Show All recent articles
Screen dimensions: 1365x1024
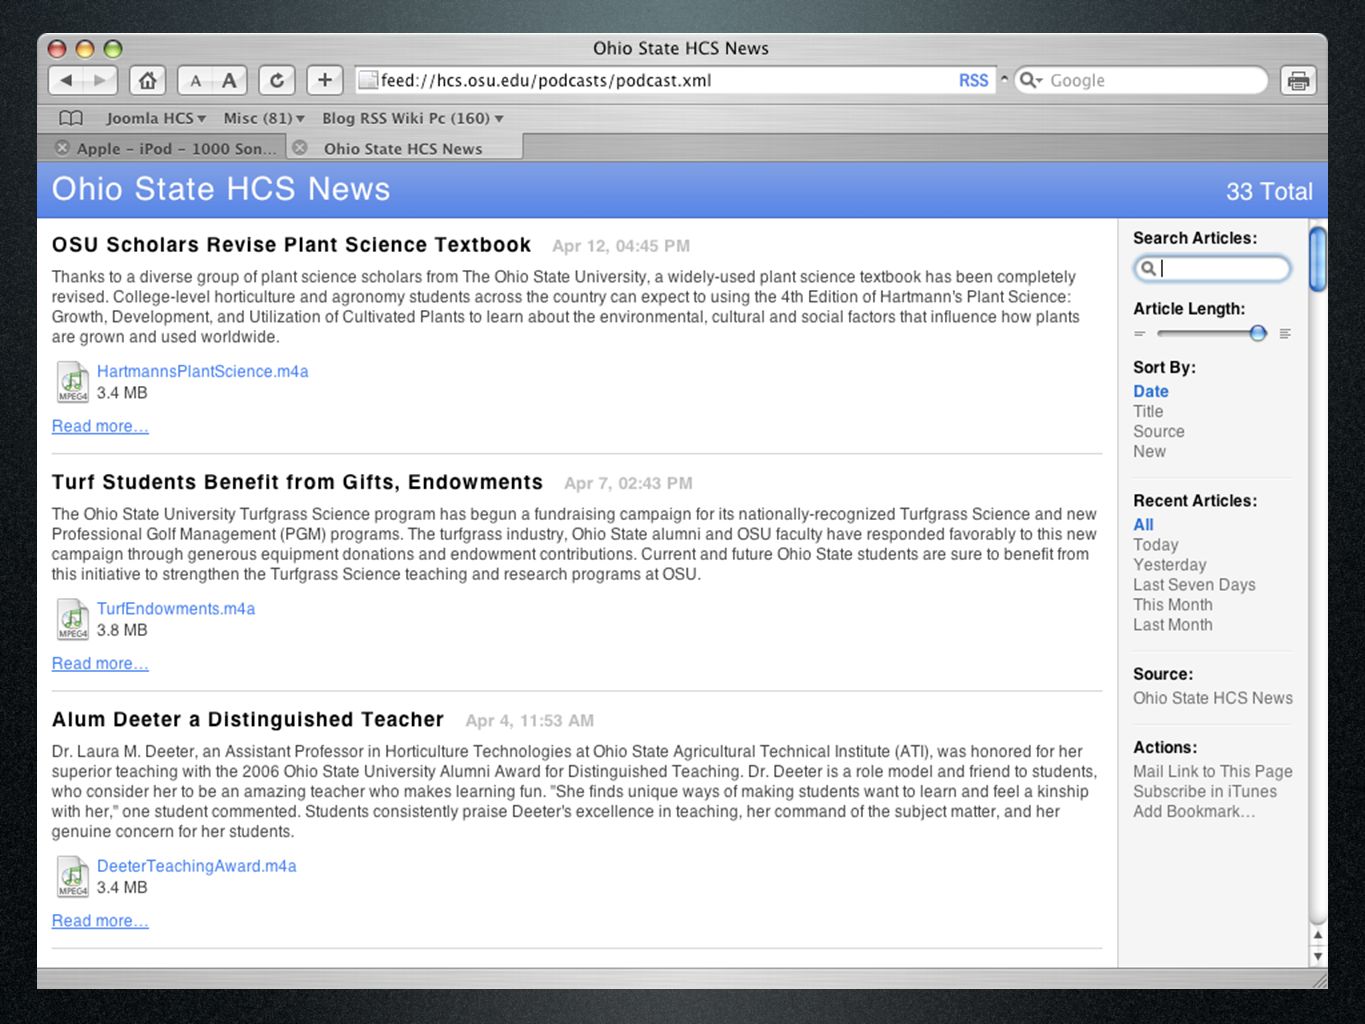click(x=1143, y=525)
